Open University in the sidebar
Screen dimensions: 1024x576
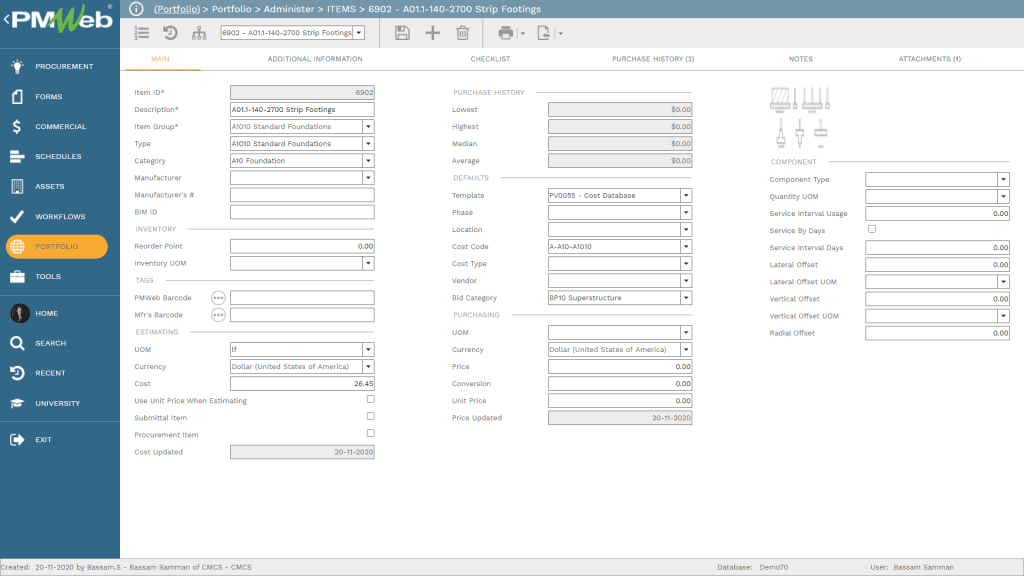[x=59, y=403]
